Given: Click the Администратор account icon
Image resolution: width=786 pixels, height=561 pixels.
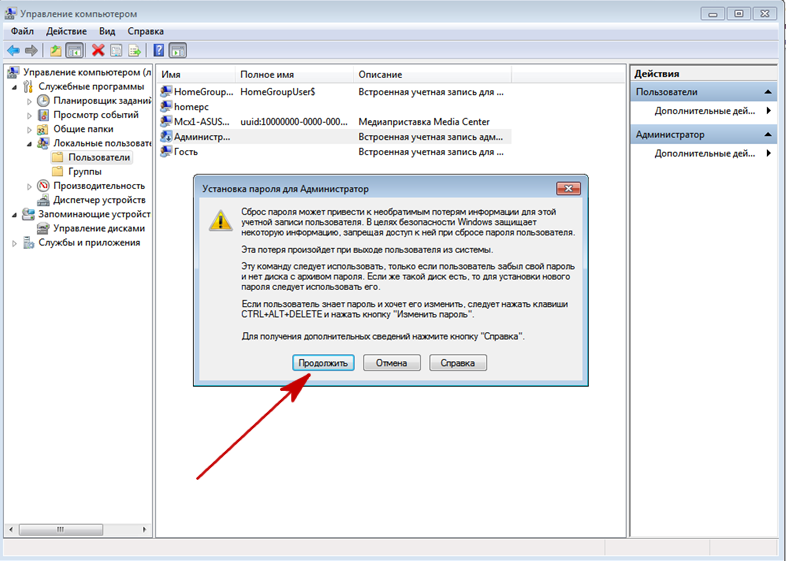Looking at the screenshot, I should coord(166,136).
